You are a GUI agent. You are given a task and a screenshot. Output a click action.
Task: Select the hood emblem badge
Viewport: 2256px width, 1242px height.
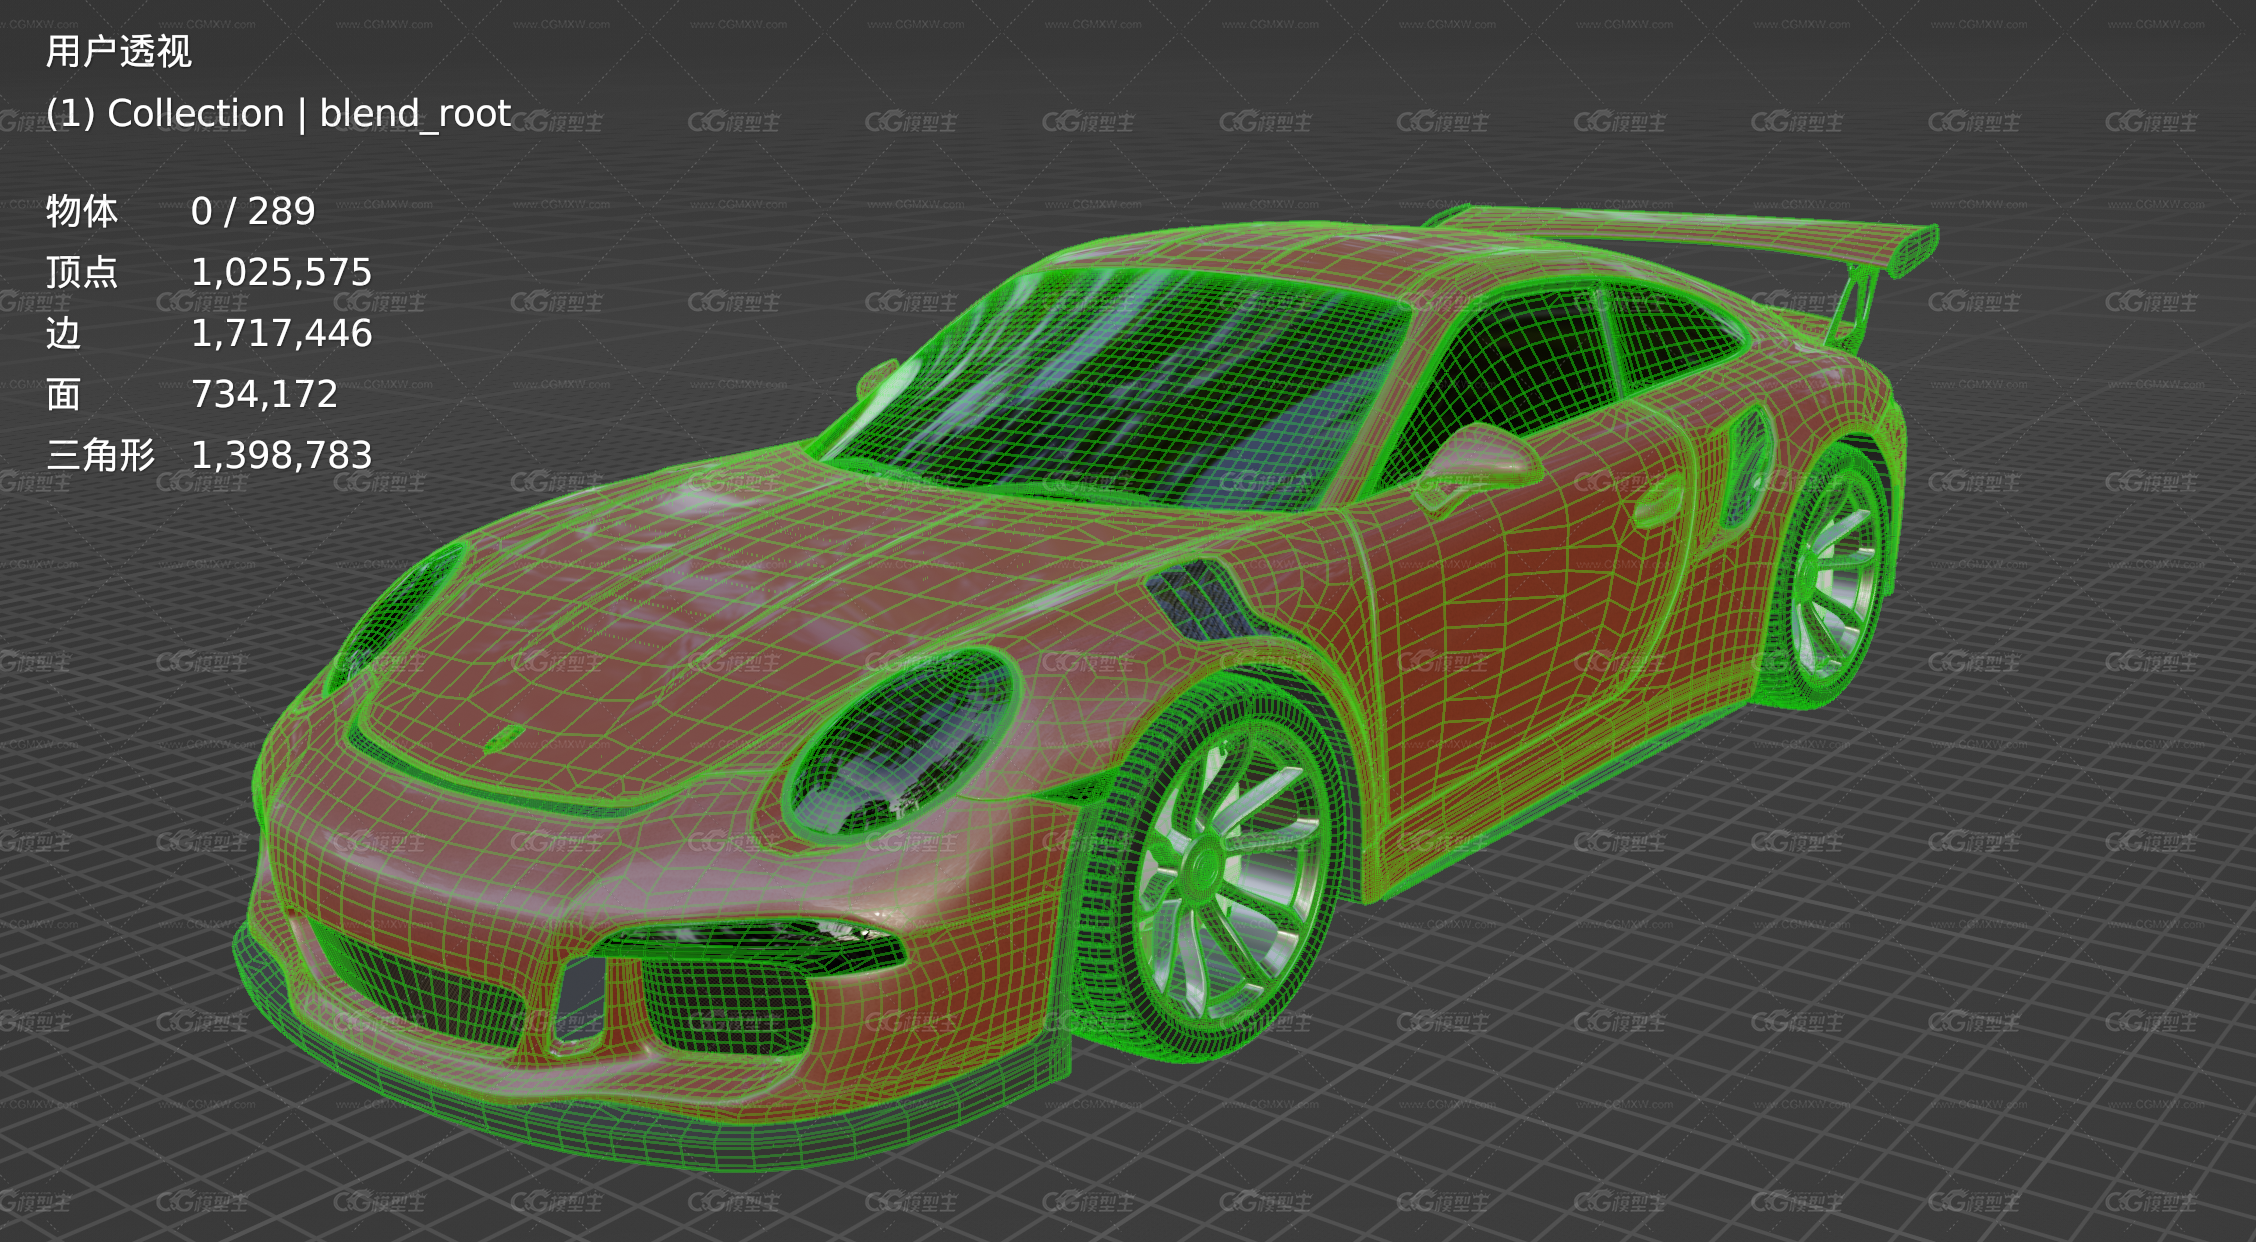point(503,740)
